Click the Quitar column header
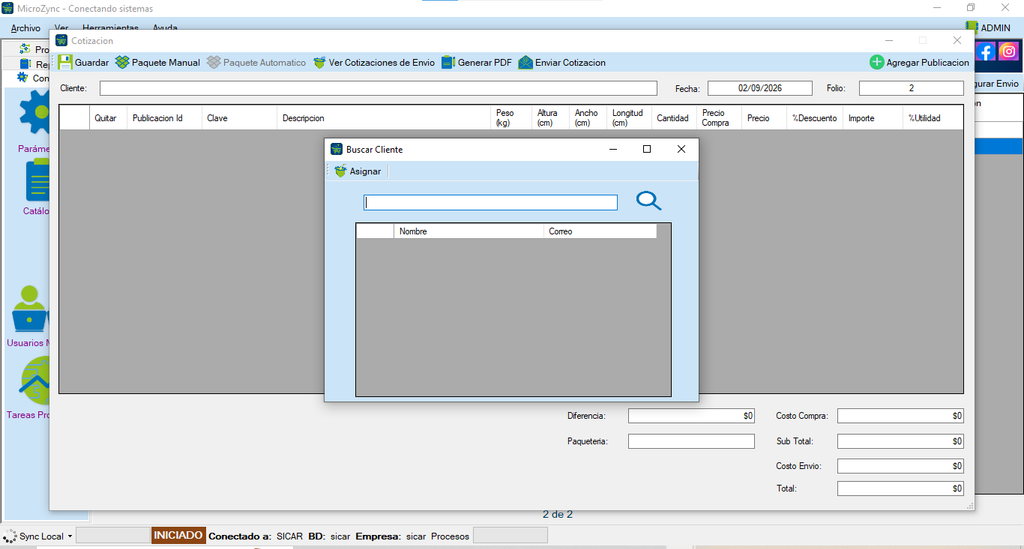Screen dimensions: 1024x549 (108, 118)
